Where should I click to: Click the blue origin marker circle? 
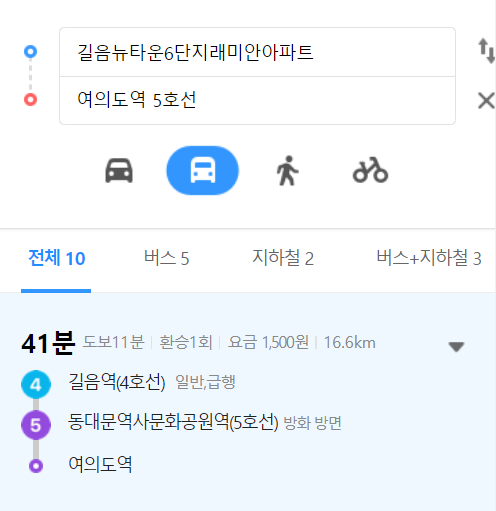pyautogui.click(x=30, y=52)
